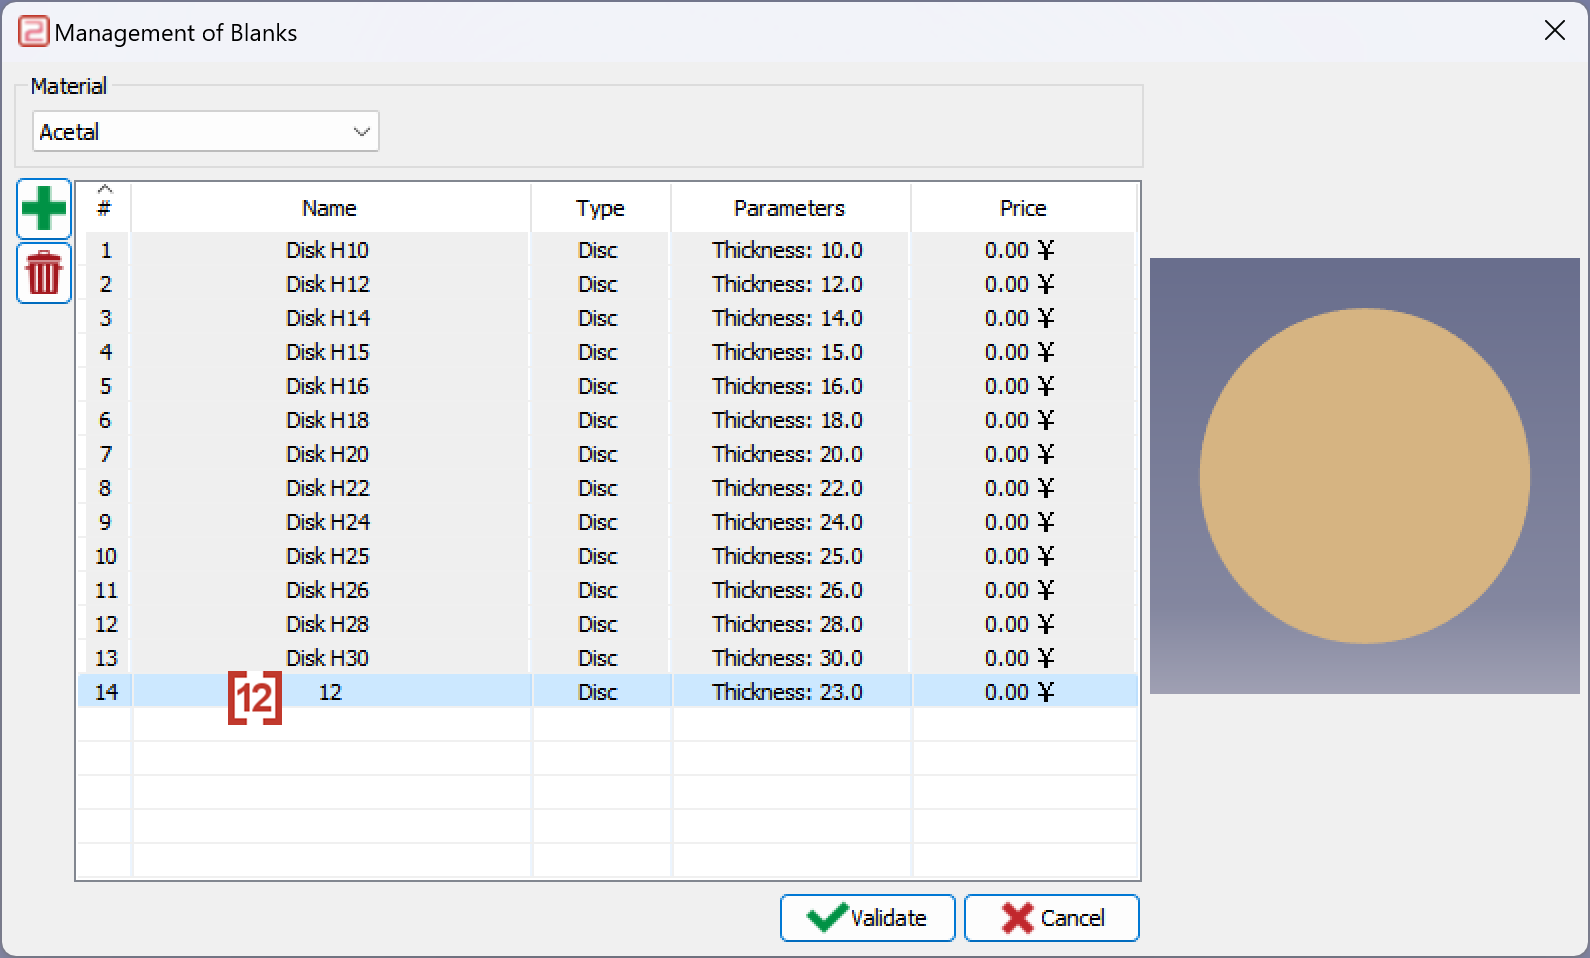Click Type cell Disc for Disk H20
The image size is (1590, 958).
click(x=600, y=454)
